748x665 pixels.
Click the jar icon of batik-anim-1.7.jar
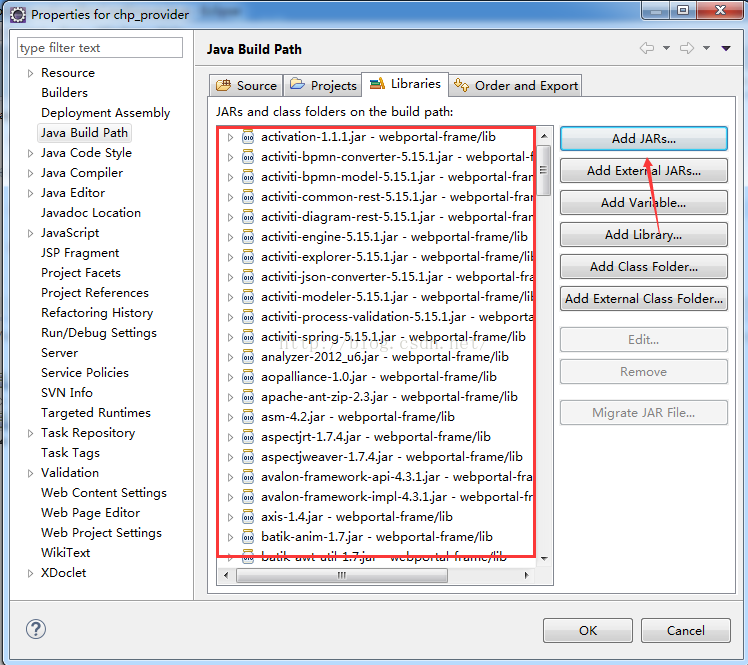click(248, 537)
